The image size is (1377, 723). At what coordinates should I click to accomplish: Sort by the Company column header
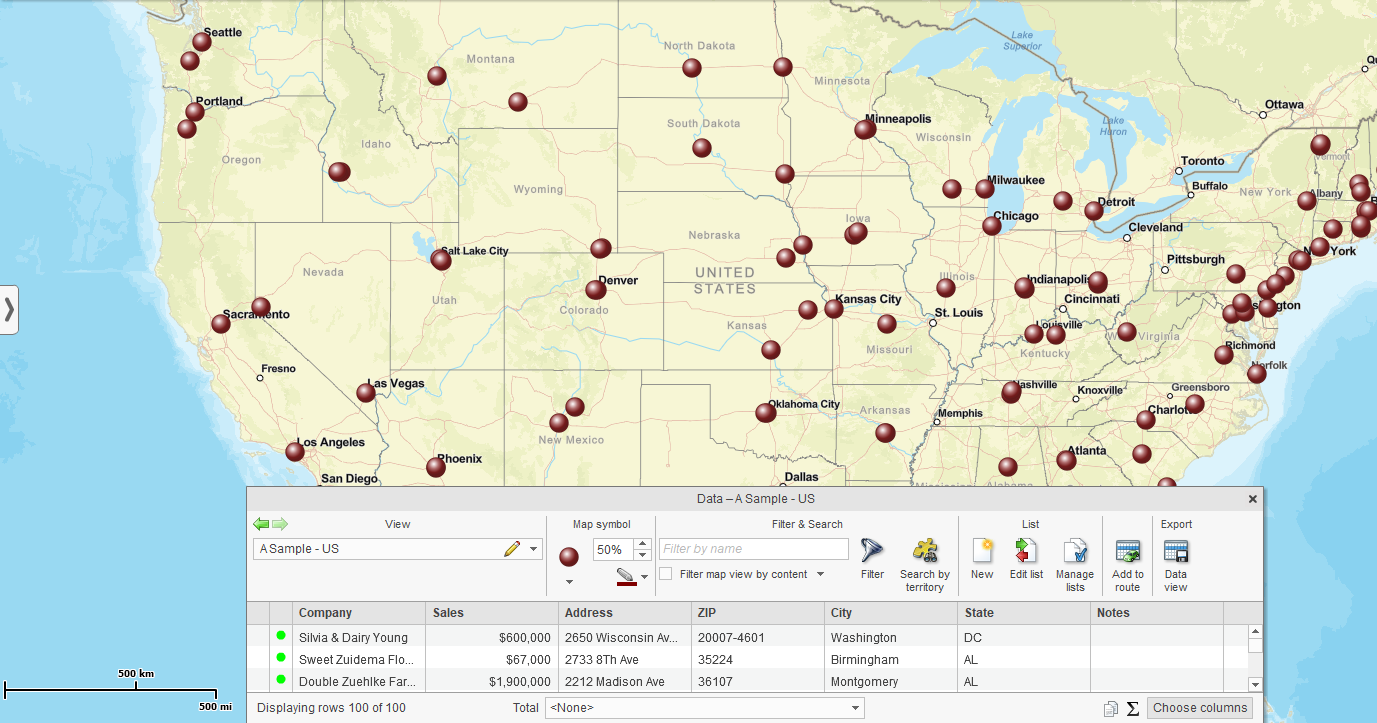tap(359, 613)
